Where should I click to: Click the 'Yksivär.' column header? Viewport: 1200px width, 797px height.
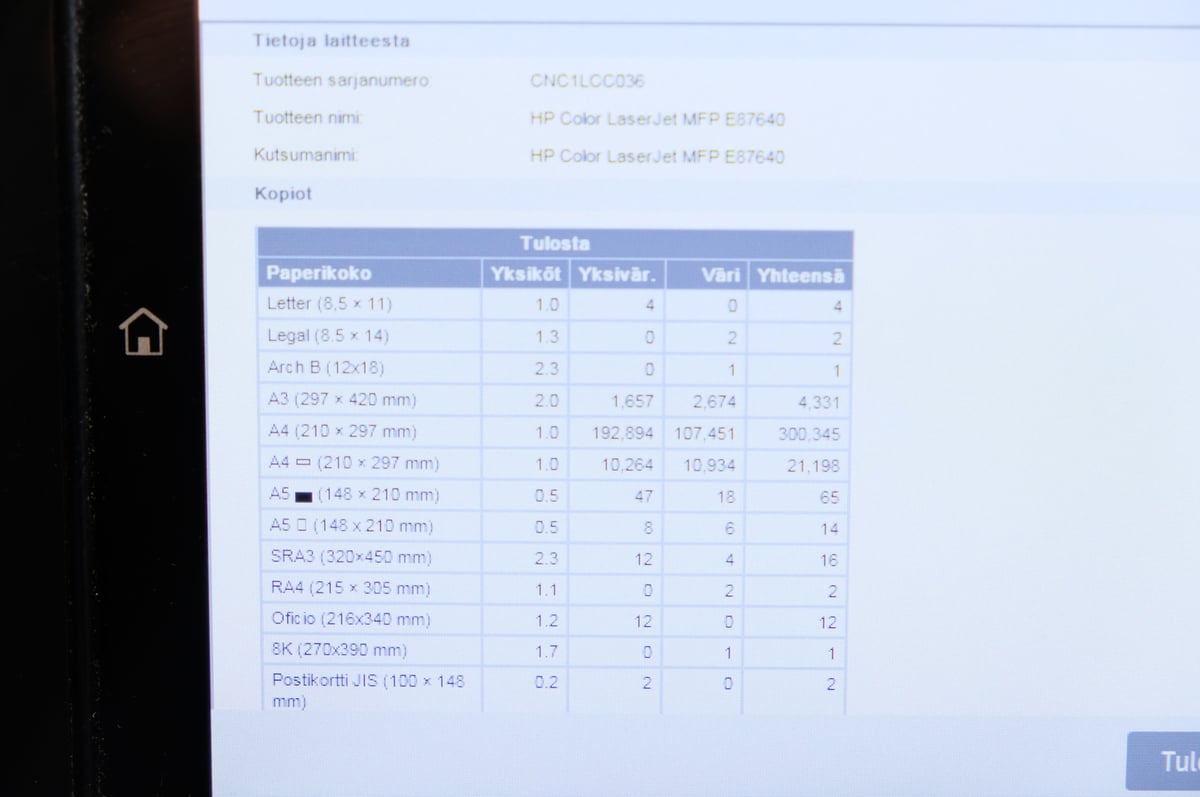[616, 275]
